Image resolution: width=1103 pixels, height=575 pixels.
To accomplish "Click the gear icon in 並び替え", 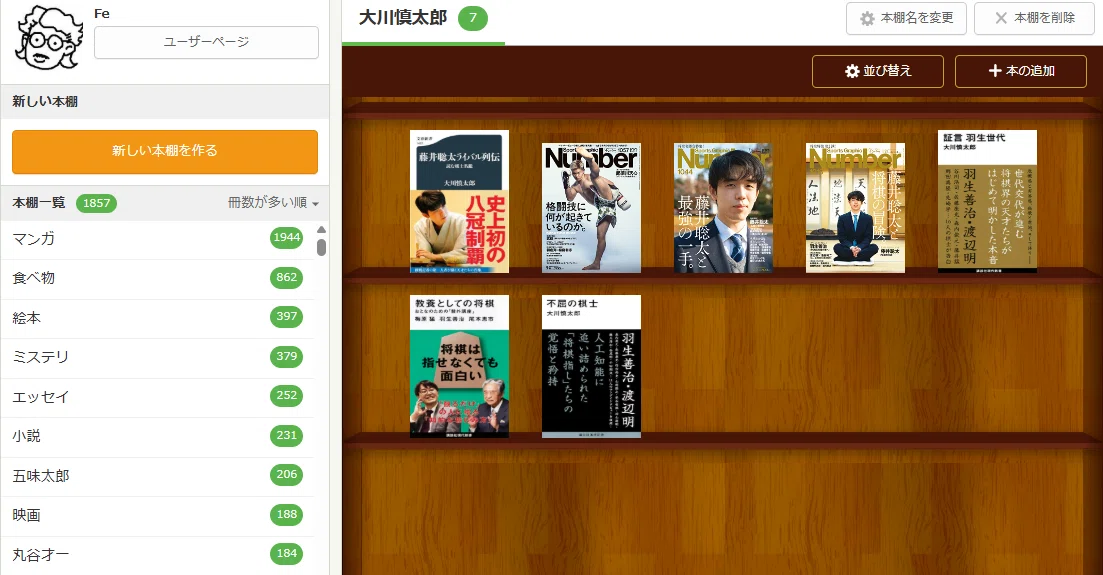I will 852,71.
